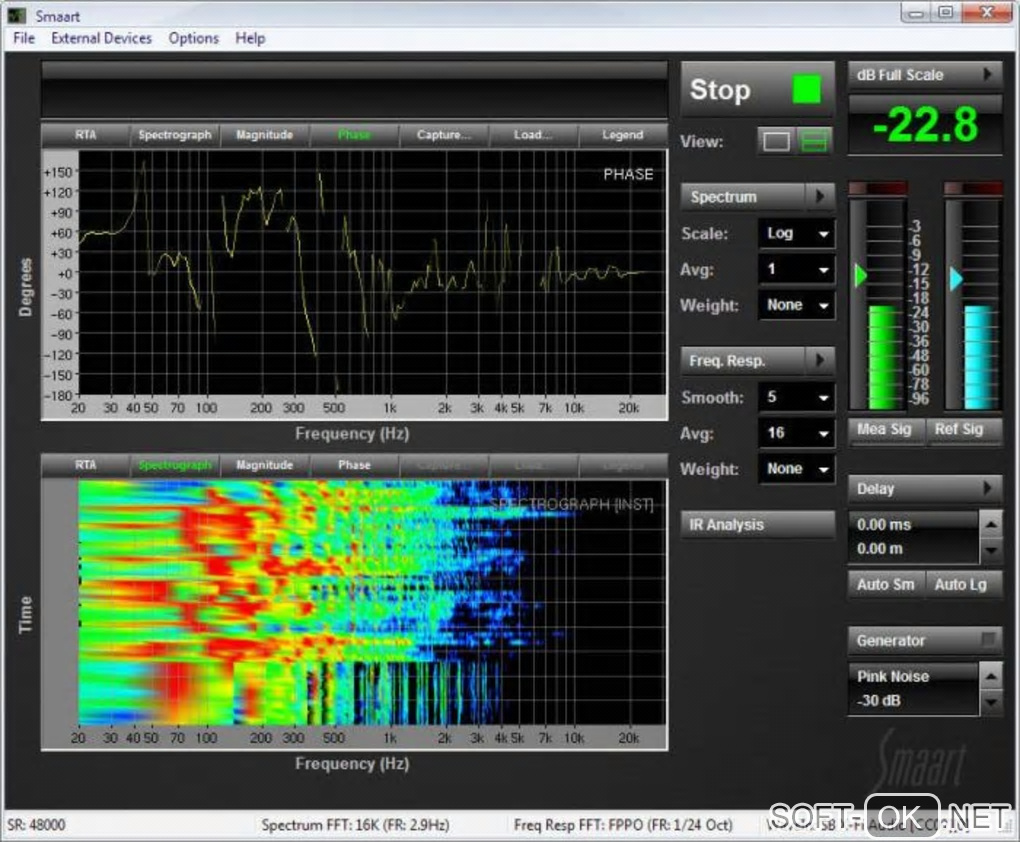Click the Auto Sm delay button
The height and width of the screenshot is (842, 1020).
point(885,584)
